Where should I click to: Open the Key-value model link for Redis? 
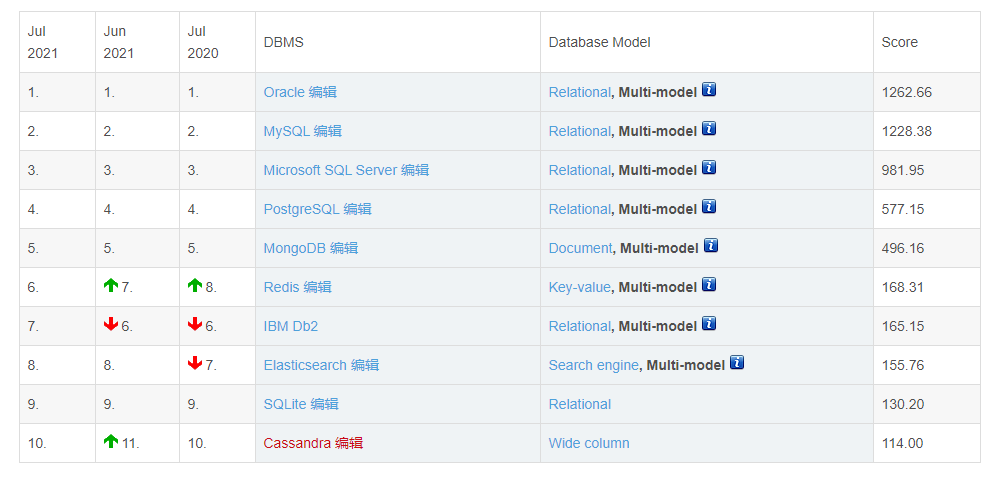pyautogui.click(x=579, y=287)
